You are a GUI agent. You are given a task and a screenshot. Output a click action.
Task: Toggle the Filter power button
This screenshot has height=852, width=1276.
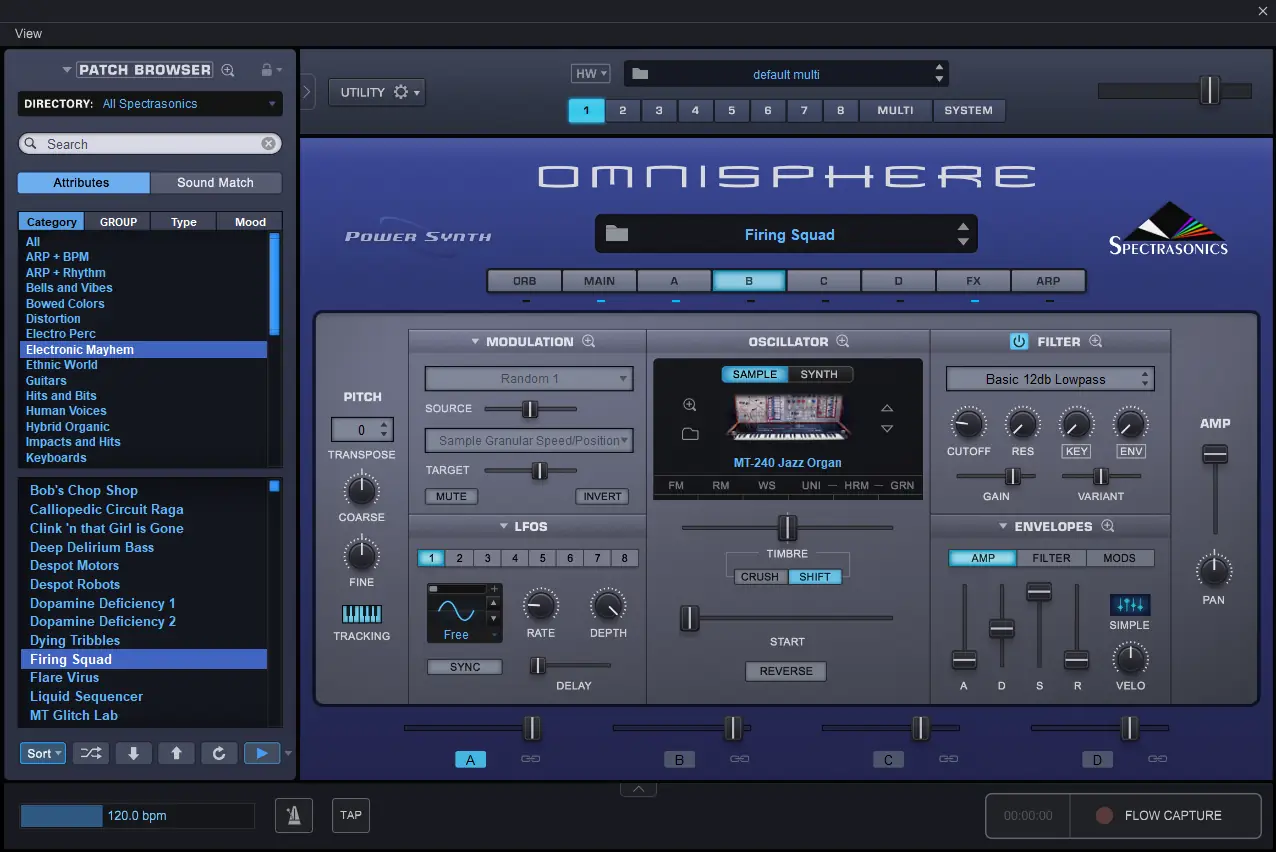pos(1019,341)
